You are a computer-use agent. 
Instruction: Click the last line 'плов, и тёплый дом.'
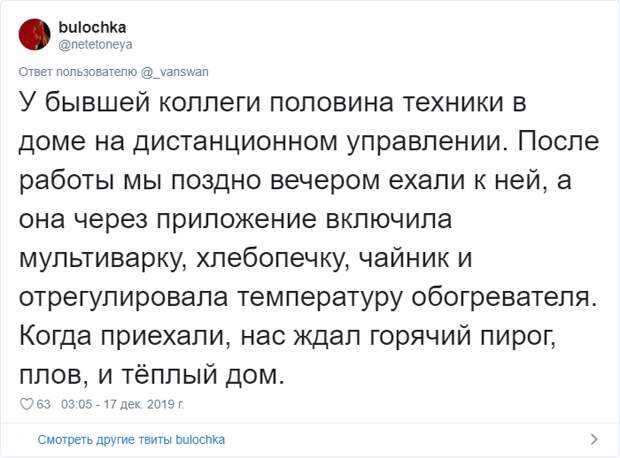[152, 375]
